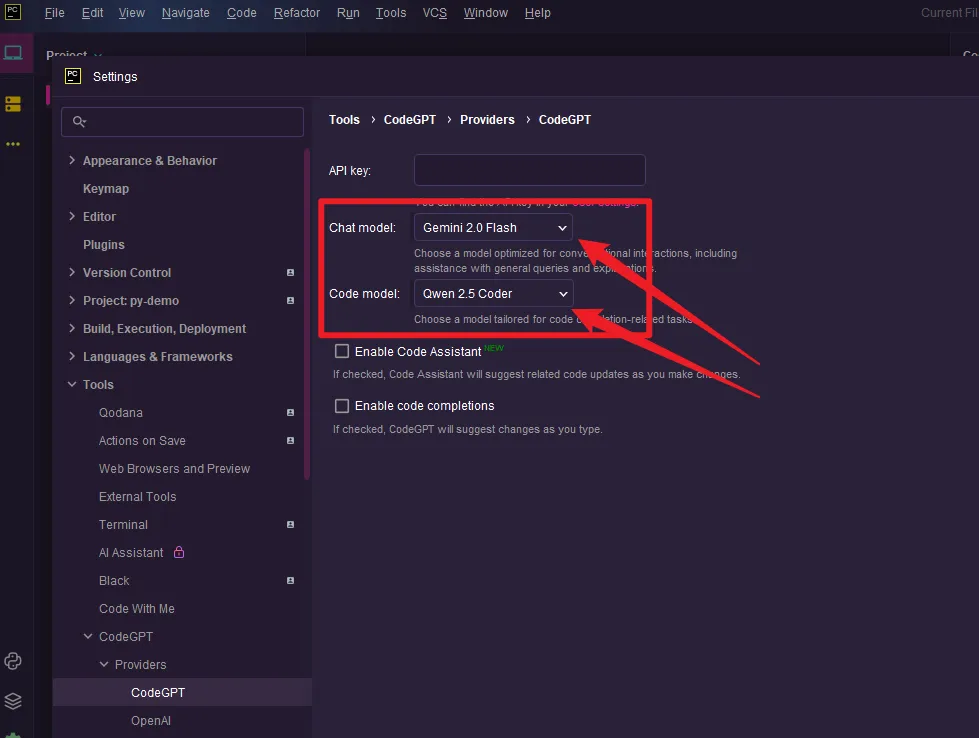This screenshot has height=738, width=979.
Task: Open the Window menu
Action: click(485, 12)
